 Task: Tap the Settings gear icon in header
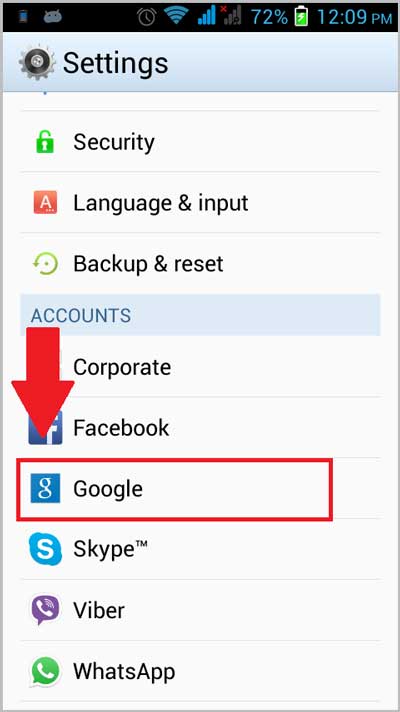point(37,62)
